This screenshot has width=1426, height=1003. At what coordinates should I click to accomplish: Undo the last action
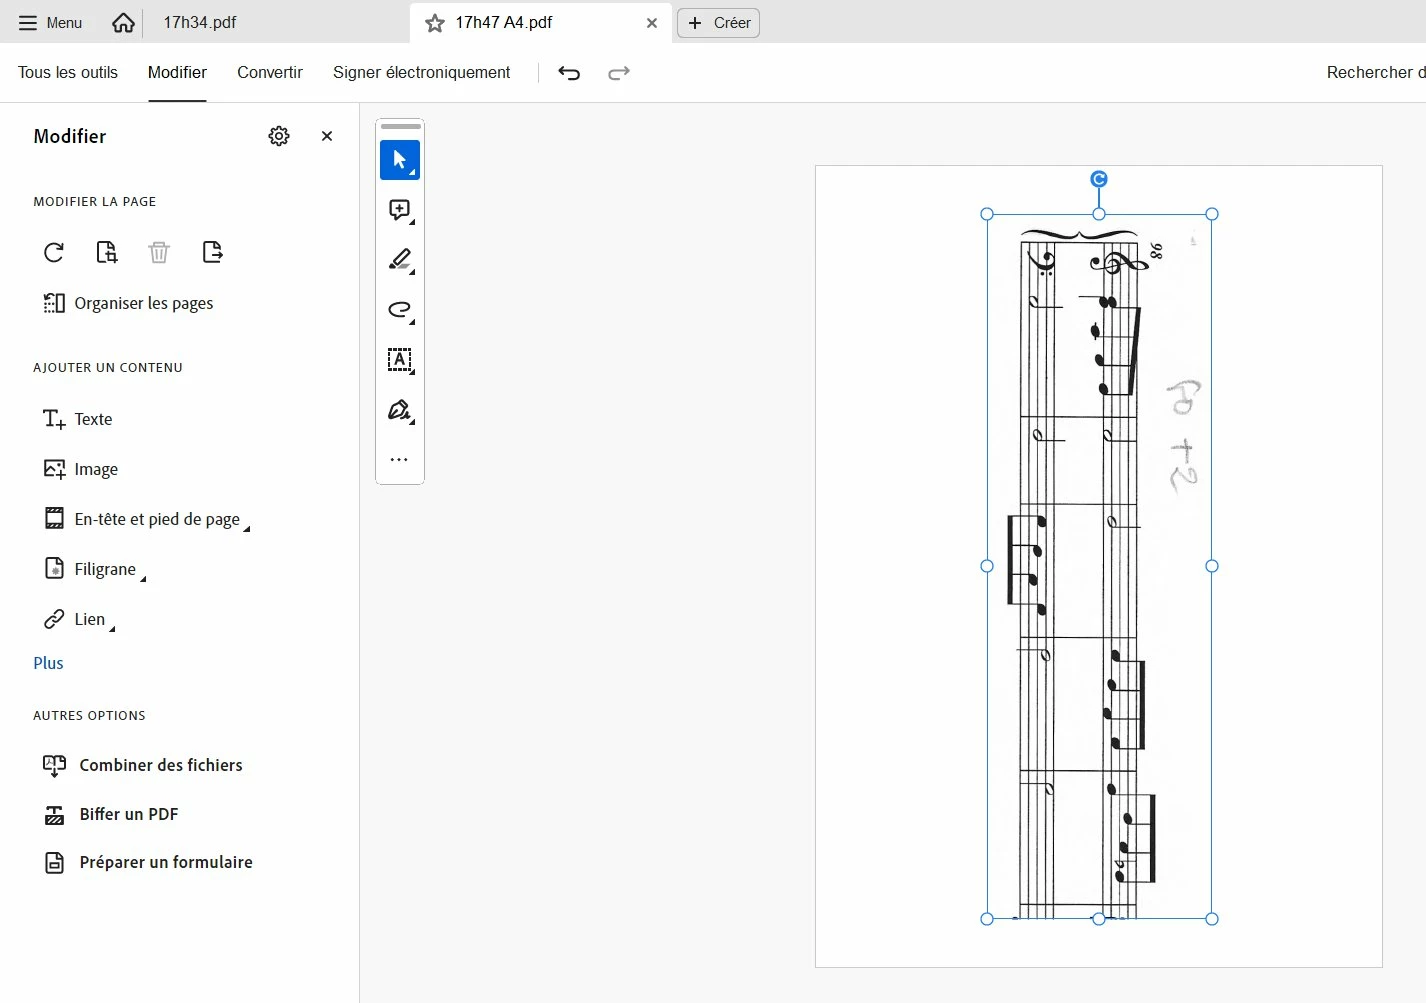[569, 72]
